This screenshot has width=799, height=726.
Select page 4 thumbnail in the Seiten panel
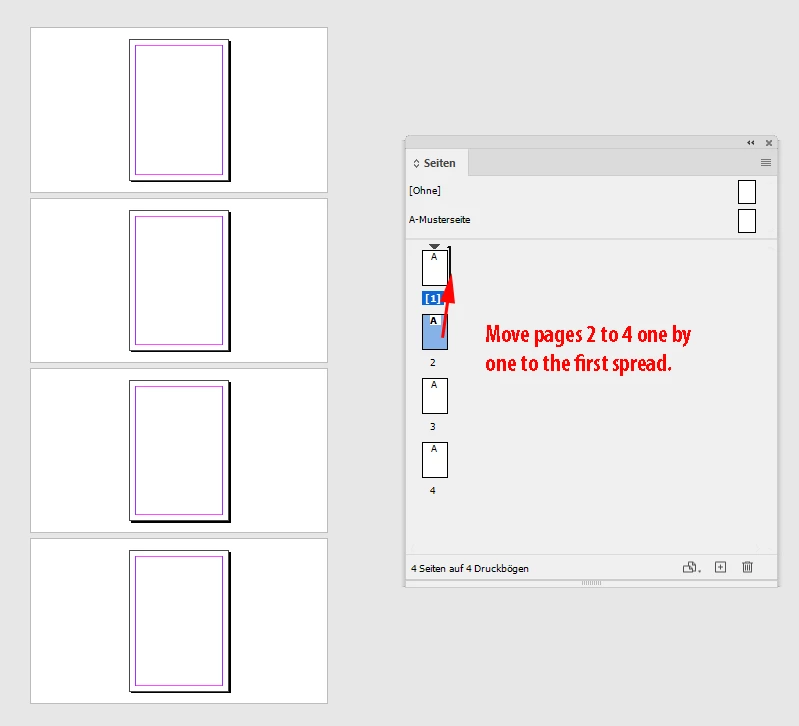pyautogui.click(x=435, y=460)
